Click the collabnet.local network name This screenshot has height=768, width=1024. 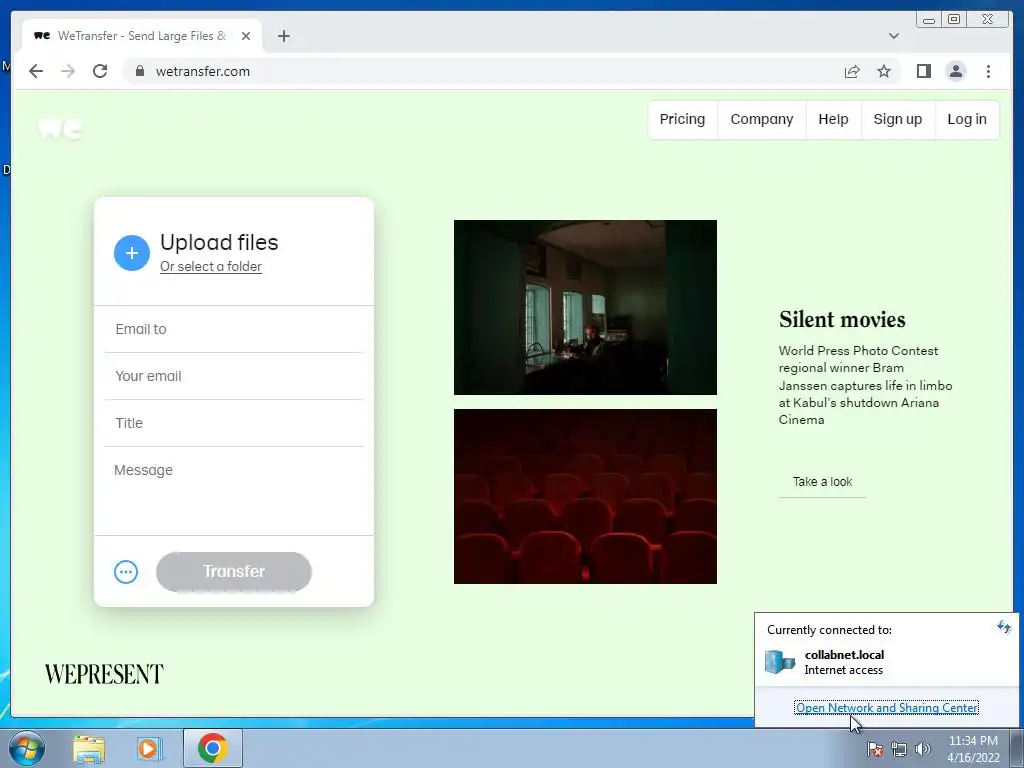(x=844, y=654)
